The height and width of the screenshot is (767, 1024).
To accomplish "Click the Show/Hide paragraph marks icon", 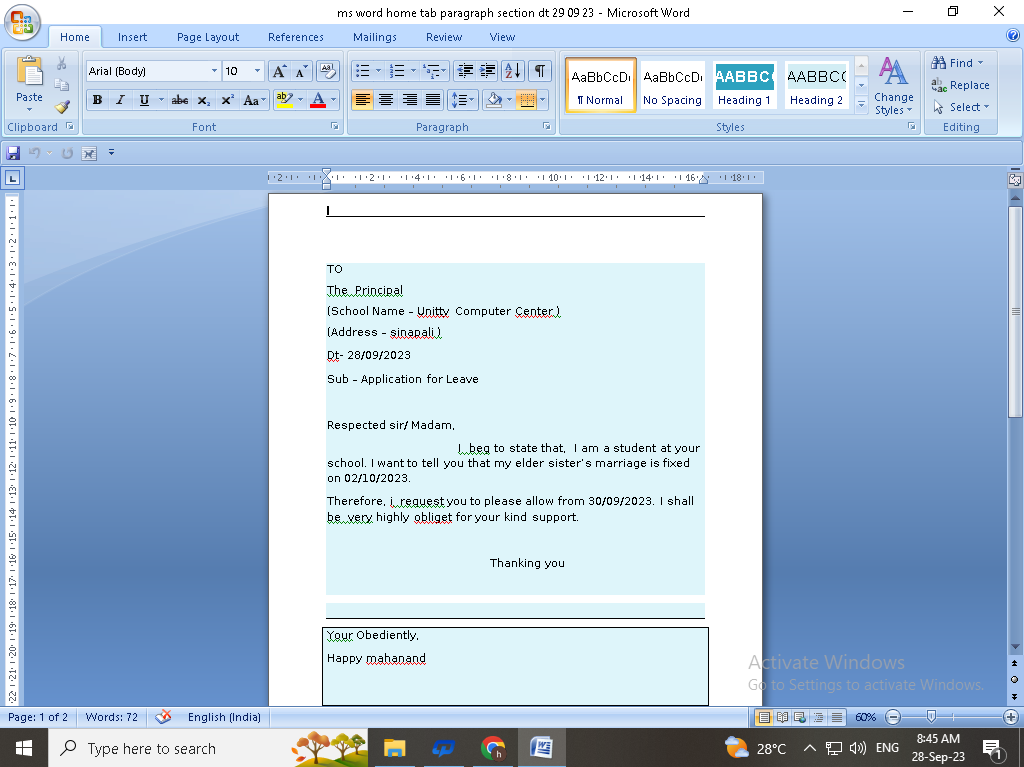I will [x=539, y=71].
